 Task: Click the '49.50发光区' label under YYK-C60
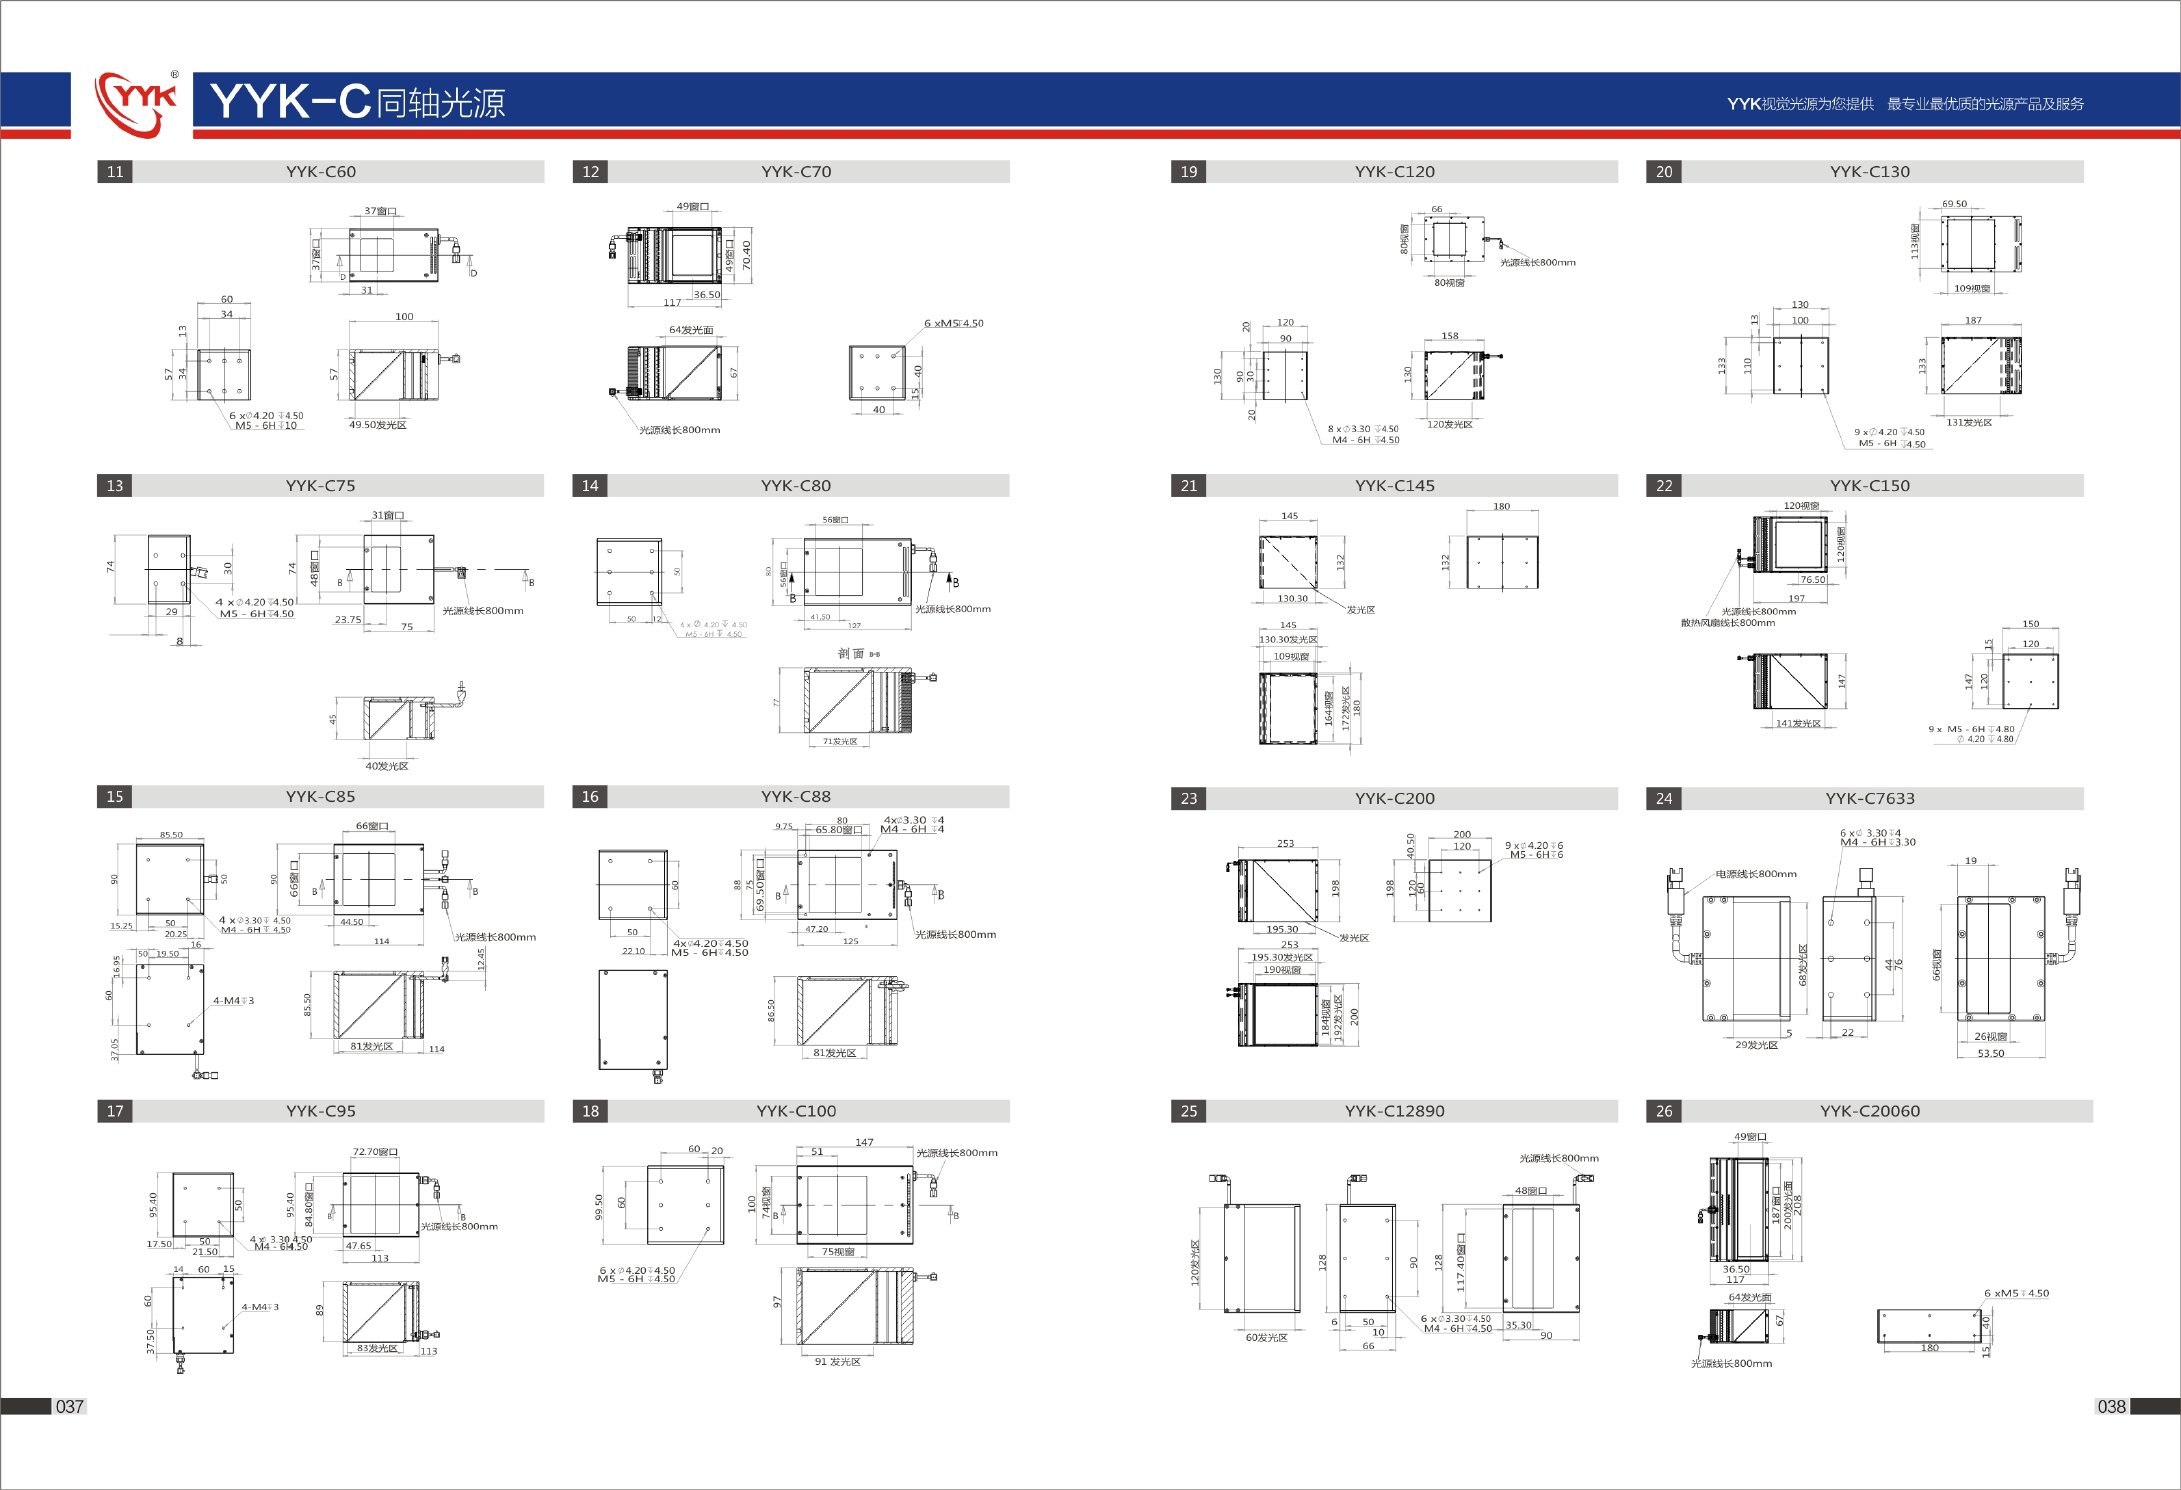pos(378,426)
